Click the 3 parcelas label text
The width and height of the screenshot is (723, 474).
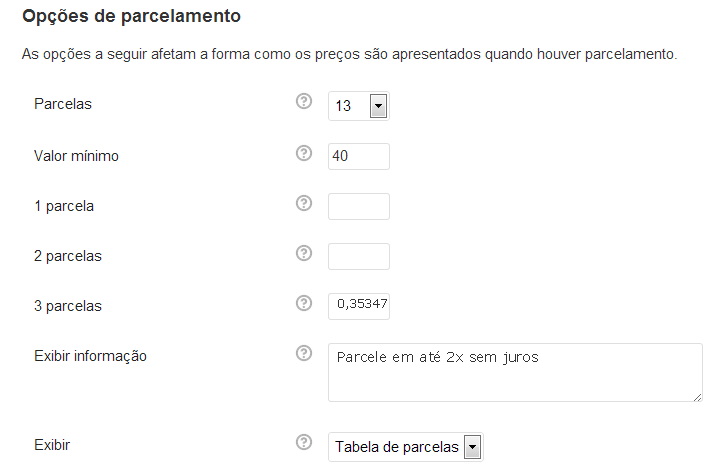68,305
